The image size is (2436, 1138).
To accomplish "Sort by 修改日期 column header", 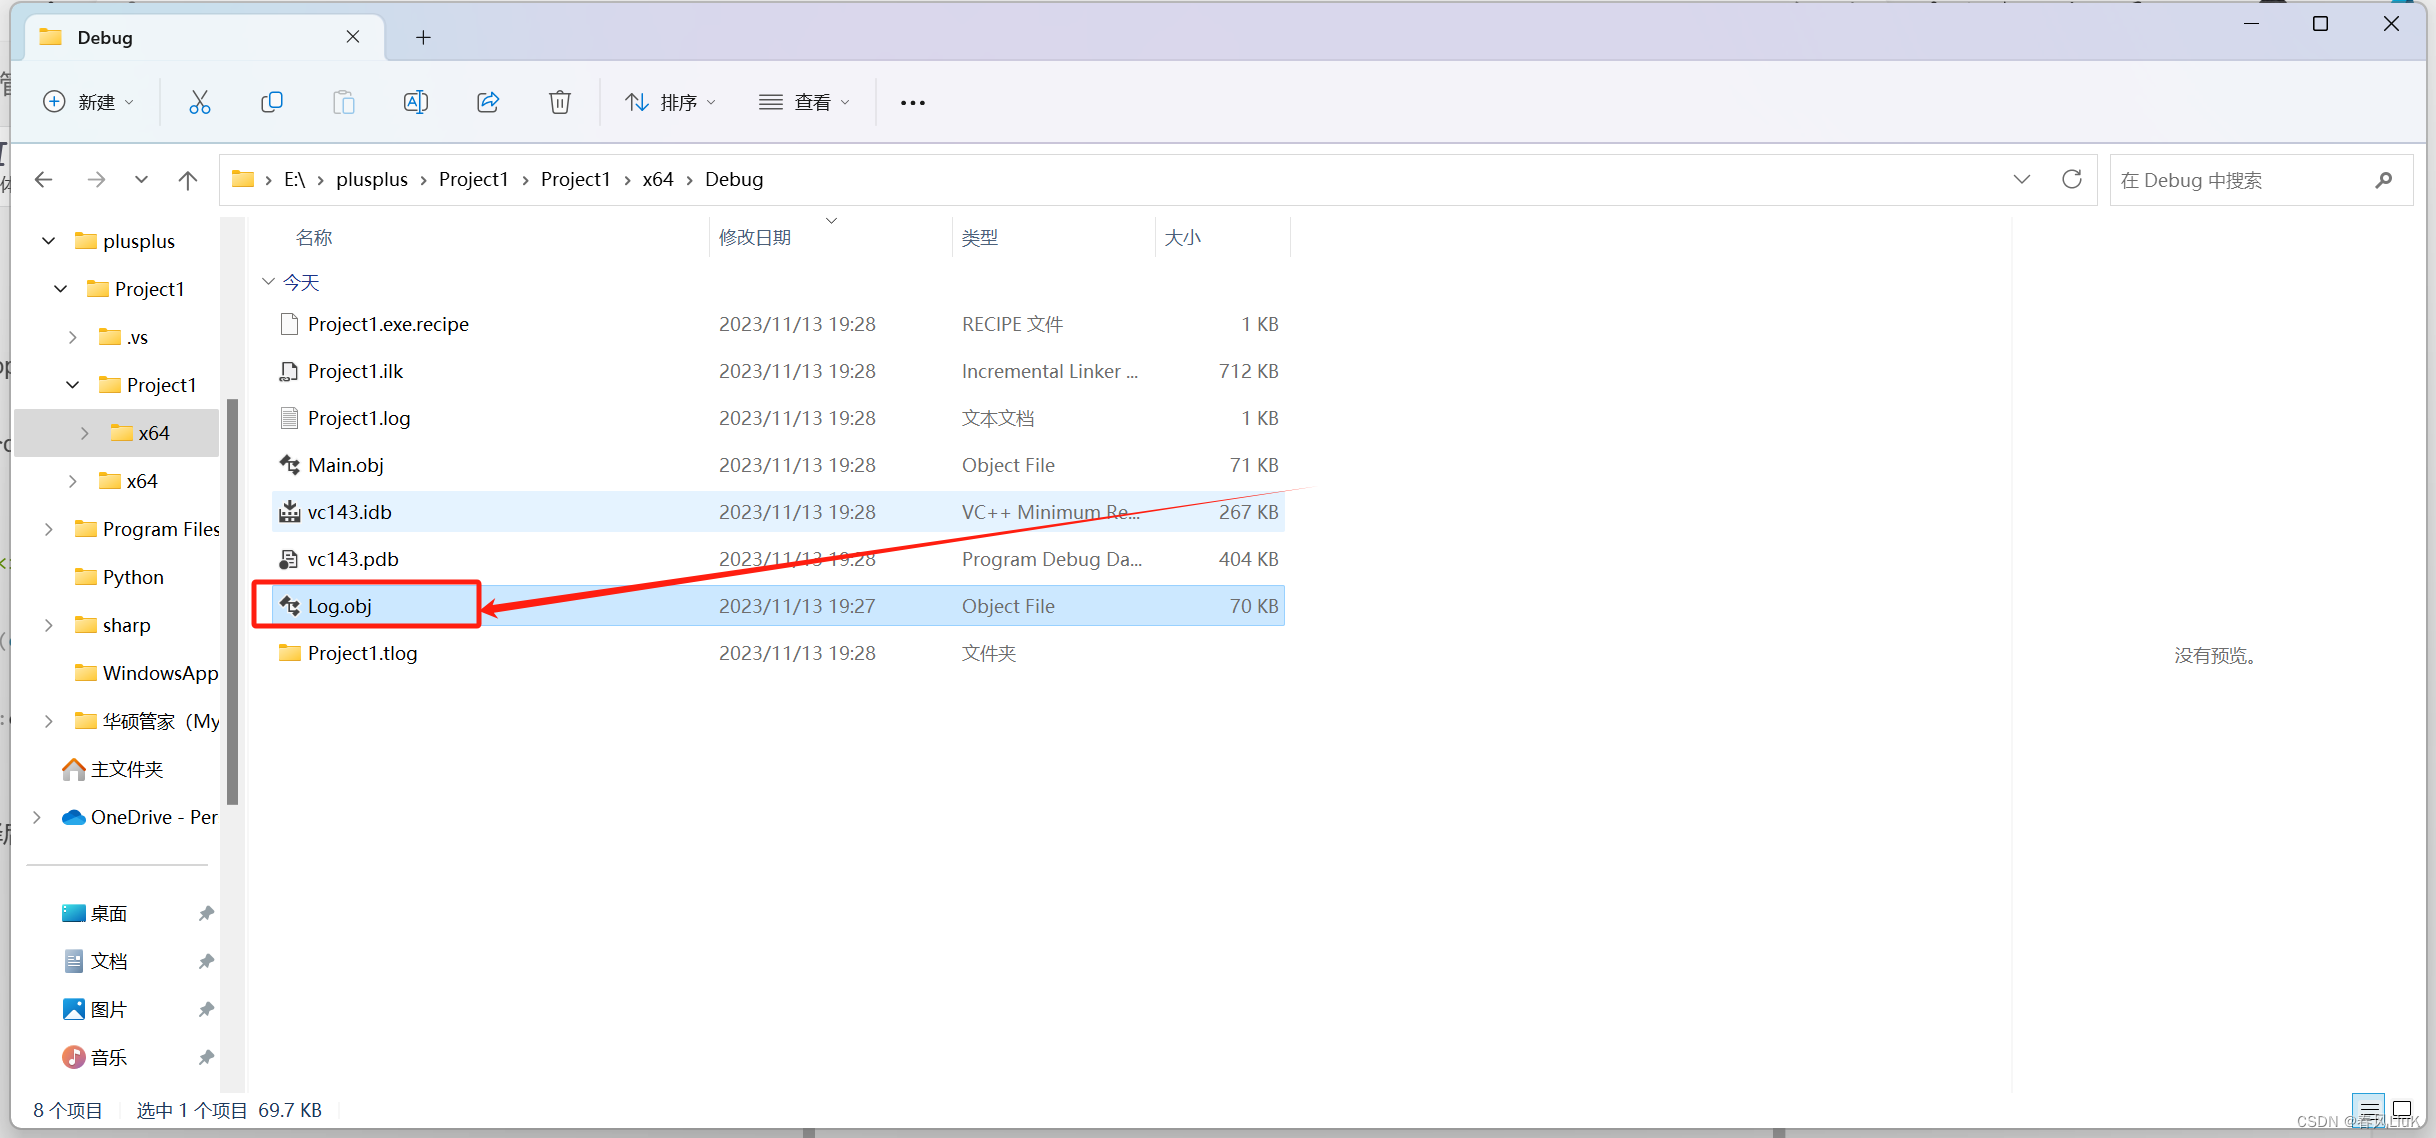I will 755,237.
